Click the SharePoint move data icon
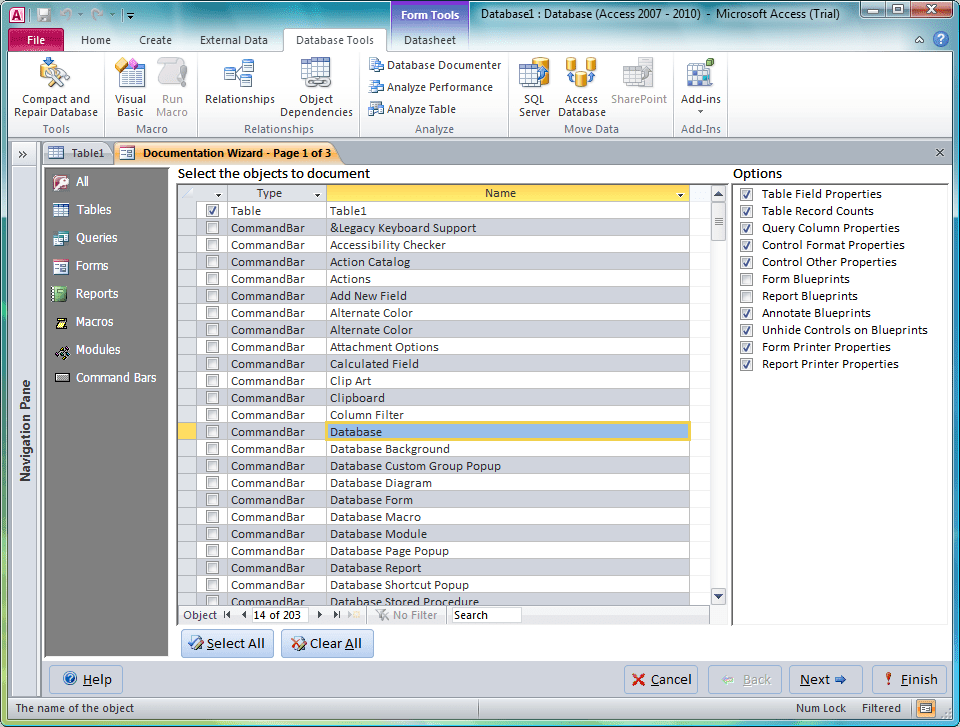Screen dimensions: 960x727 click(x=639, y=72)
